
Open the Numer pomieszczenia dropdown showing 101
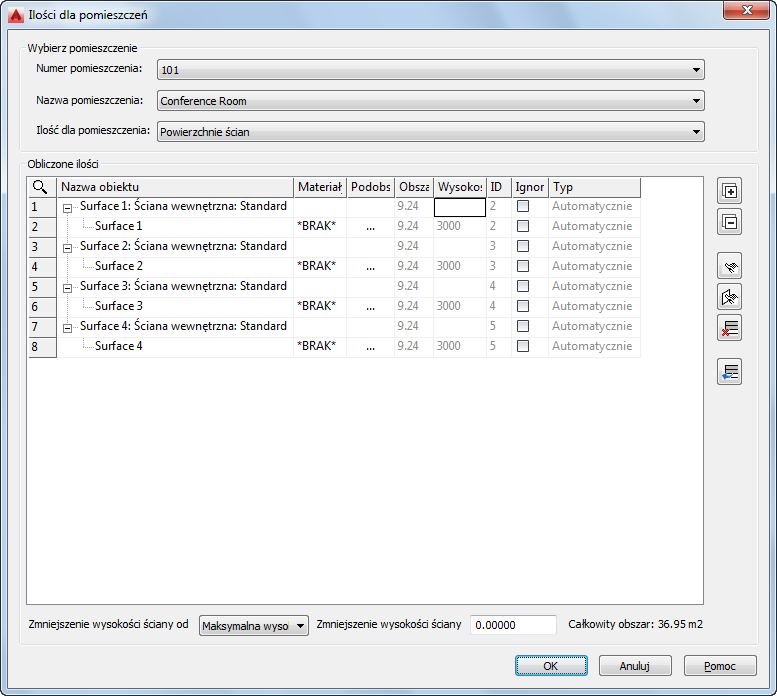pos(431,70)
